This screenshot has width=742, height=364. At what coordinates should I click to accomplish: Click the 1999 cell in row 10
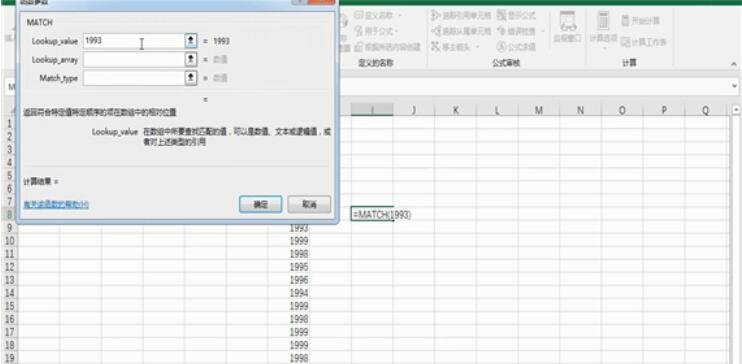click(x=289, y=241)
